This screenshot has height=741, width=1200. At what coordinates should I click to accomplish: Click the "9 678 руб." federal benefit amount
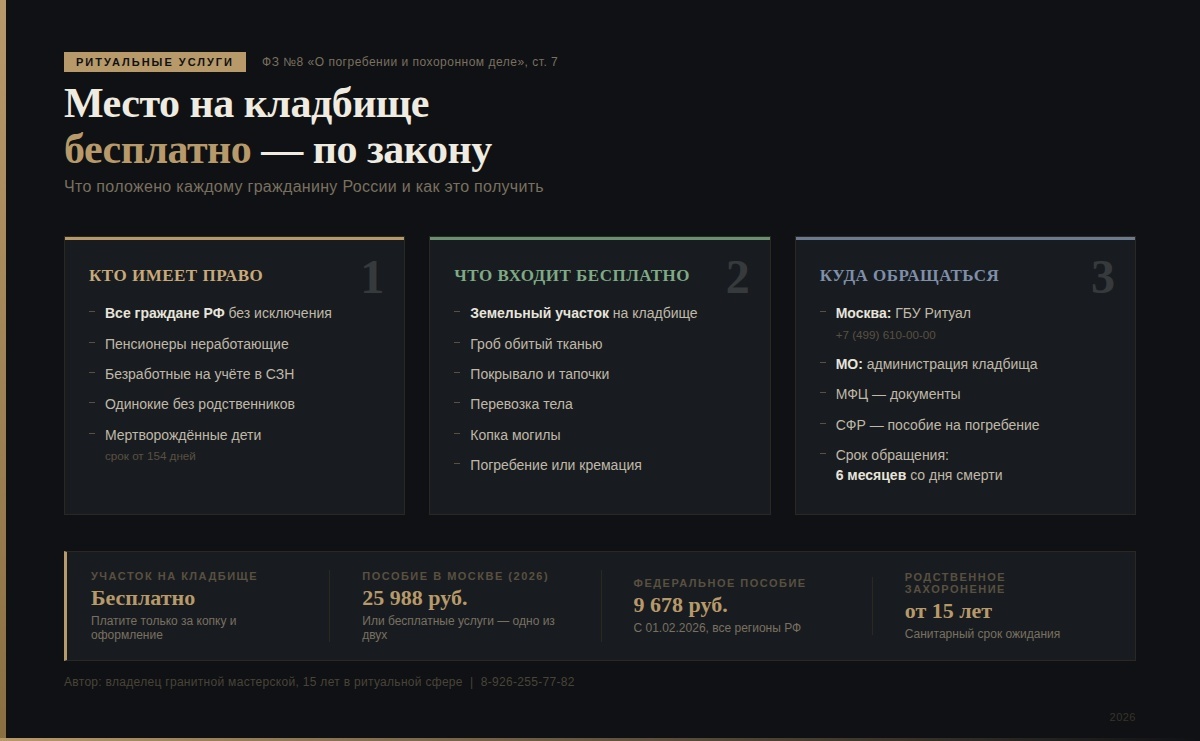point(683,606)
